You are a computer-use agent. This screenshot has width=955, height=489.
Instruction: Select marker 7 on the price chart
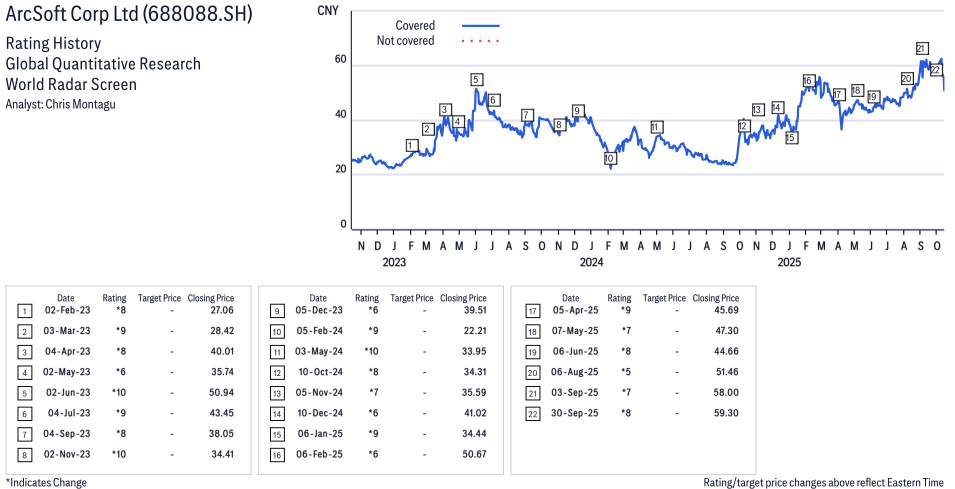coord(527,115)
